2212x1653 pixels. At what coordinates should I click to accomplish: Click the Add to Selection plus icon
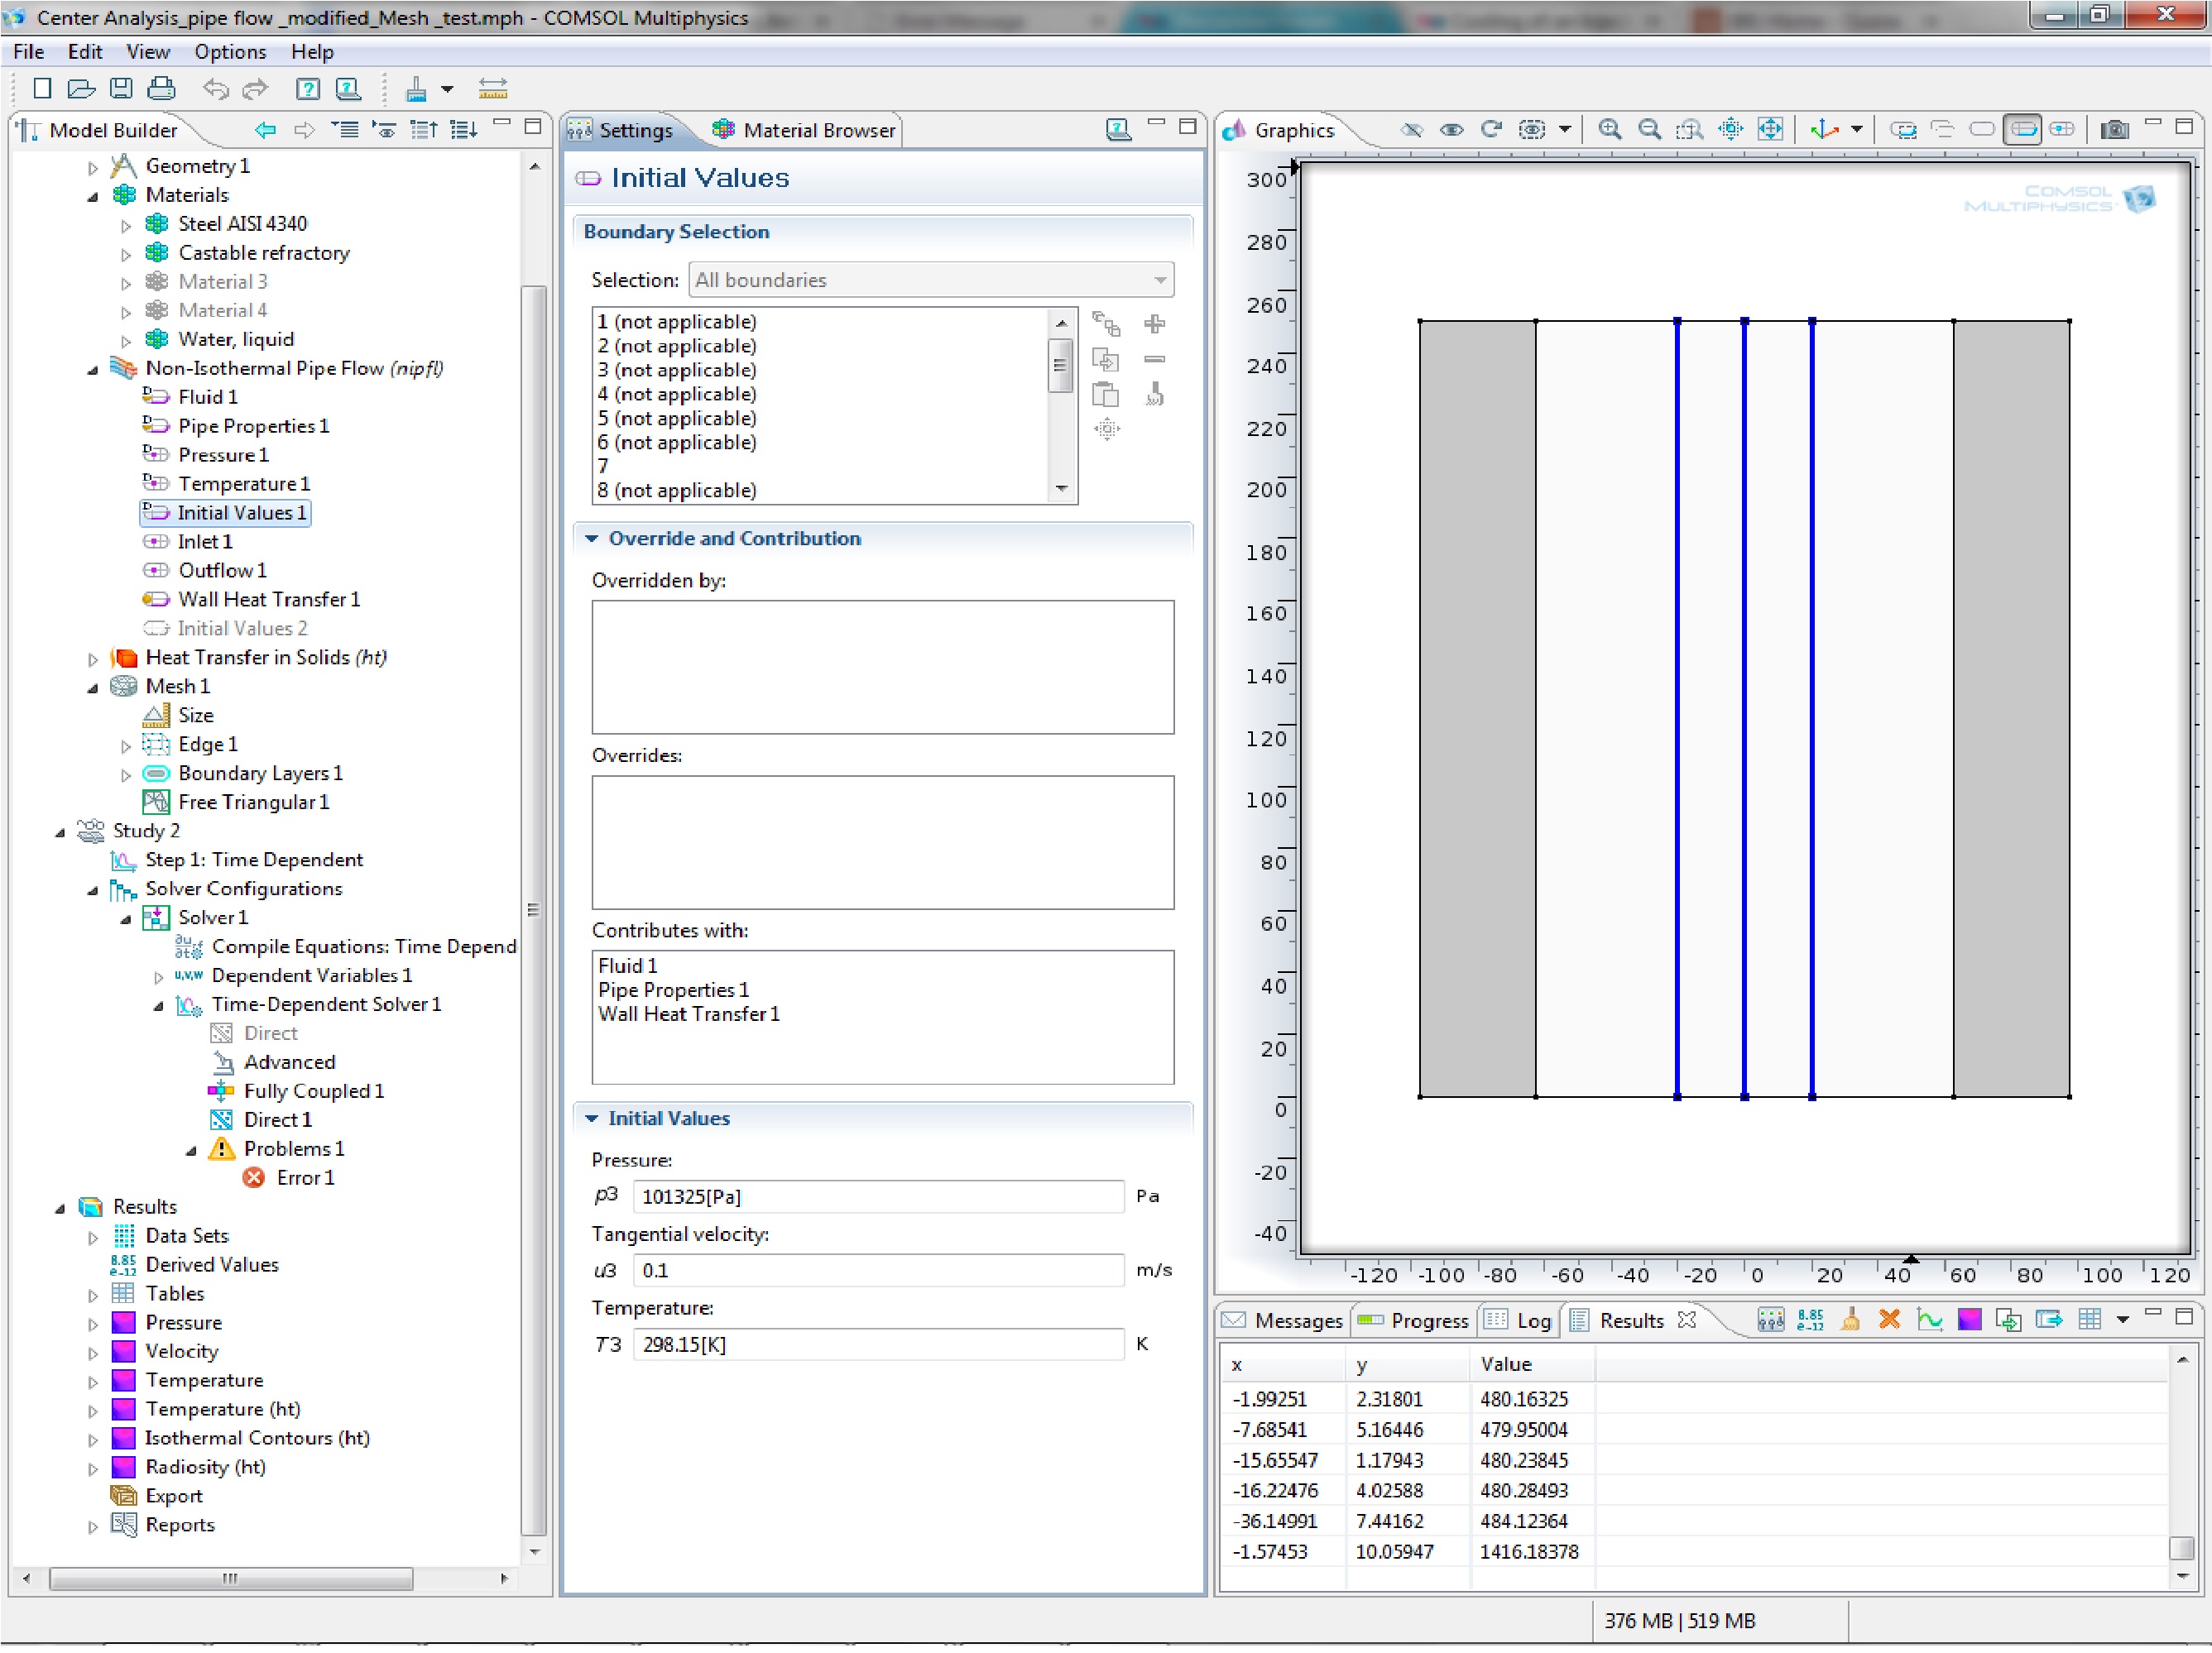[x=1154, y=324]
